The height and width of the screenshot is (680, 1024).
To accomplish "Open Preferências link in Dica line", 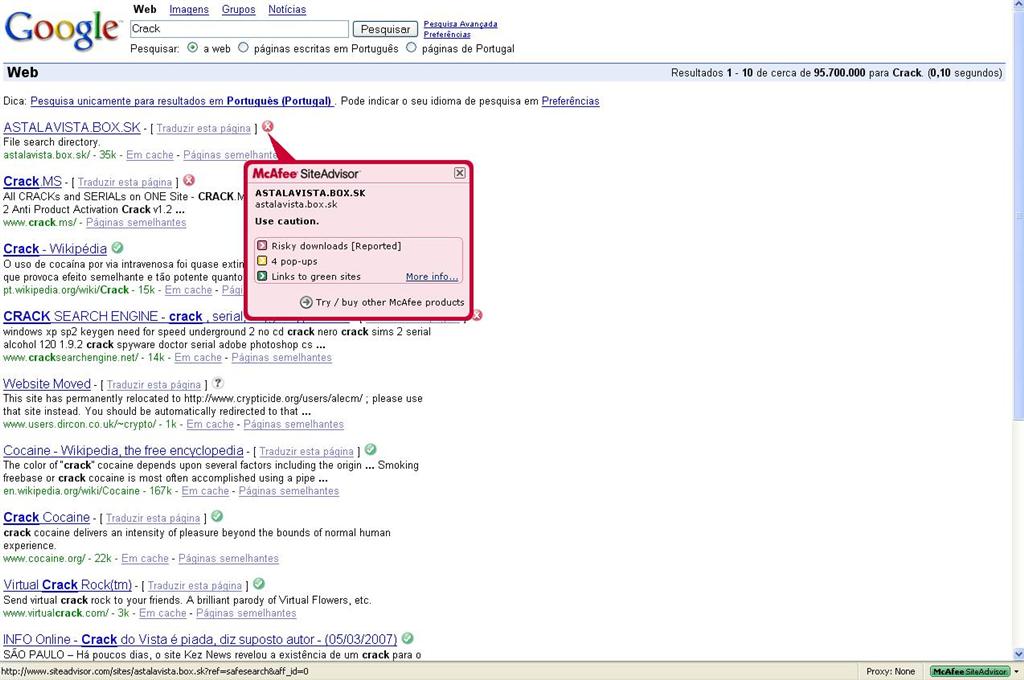I will pyautogui.click(x=570, y=101).
